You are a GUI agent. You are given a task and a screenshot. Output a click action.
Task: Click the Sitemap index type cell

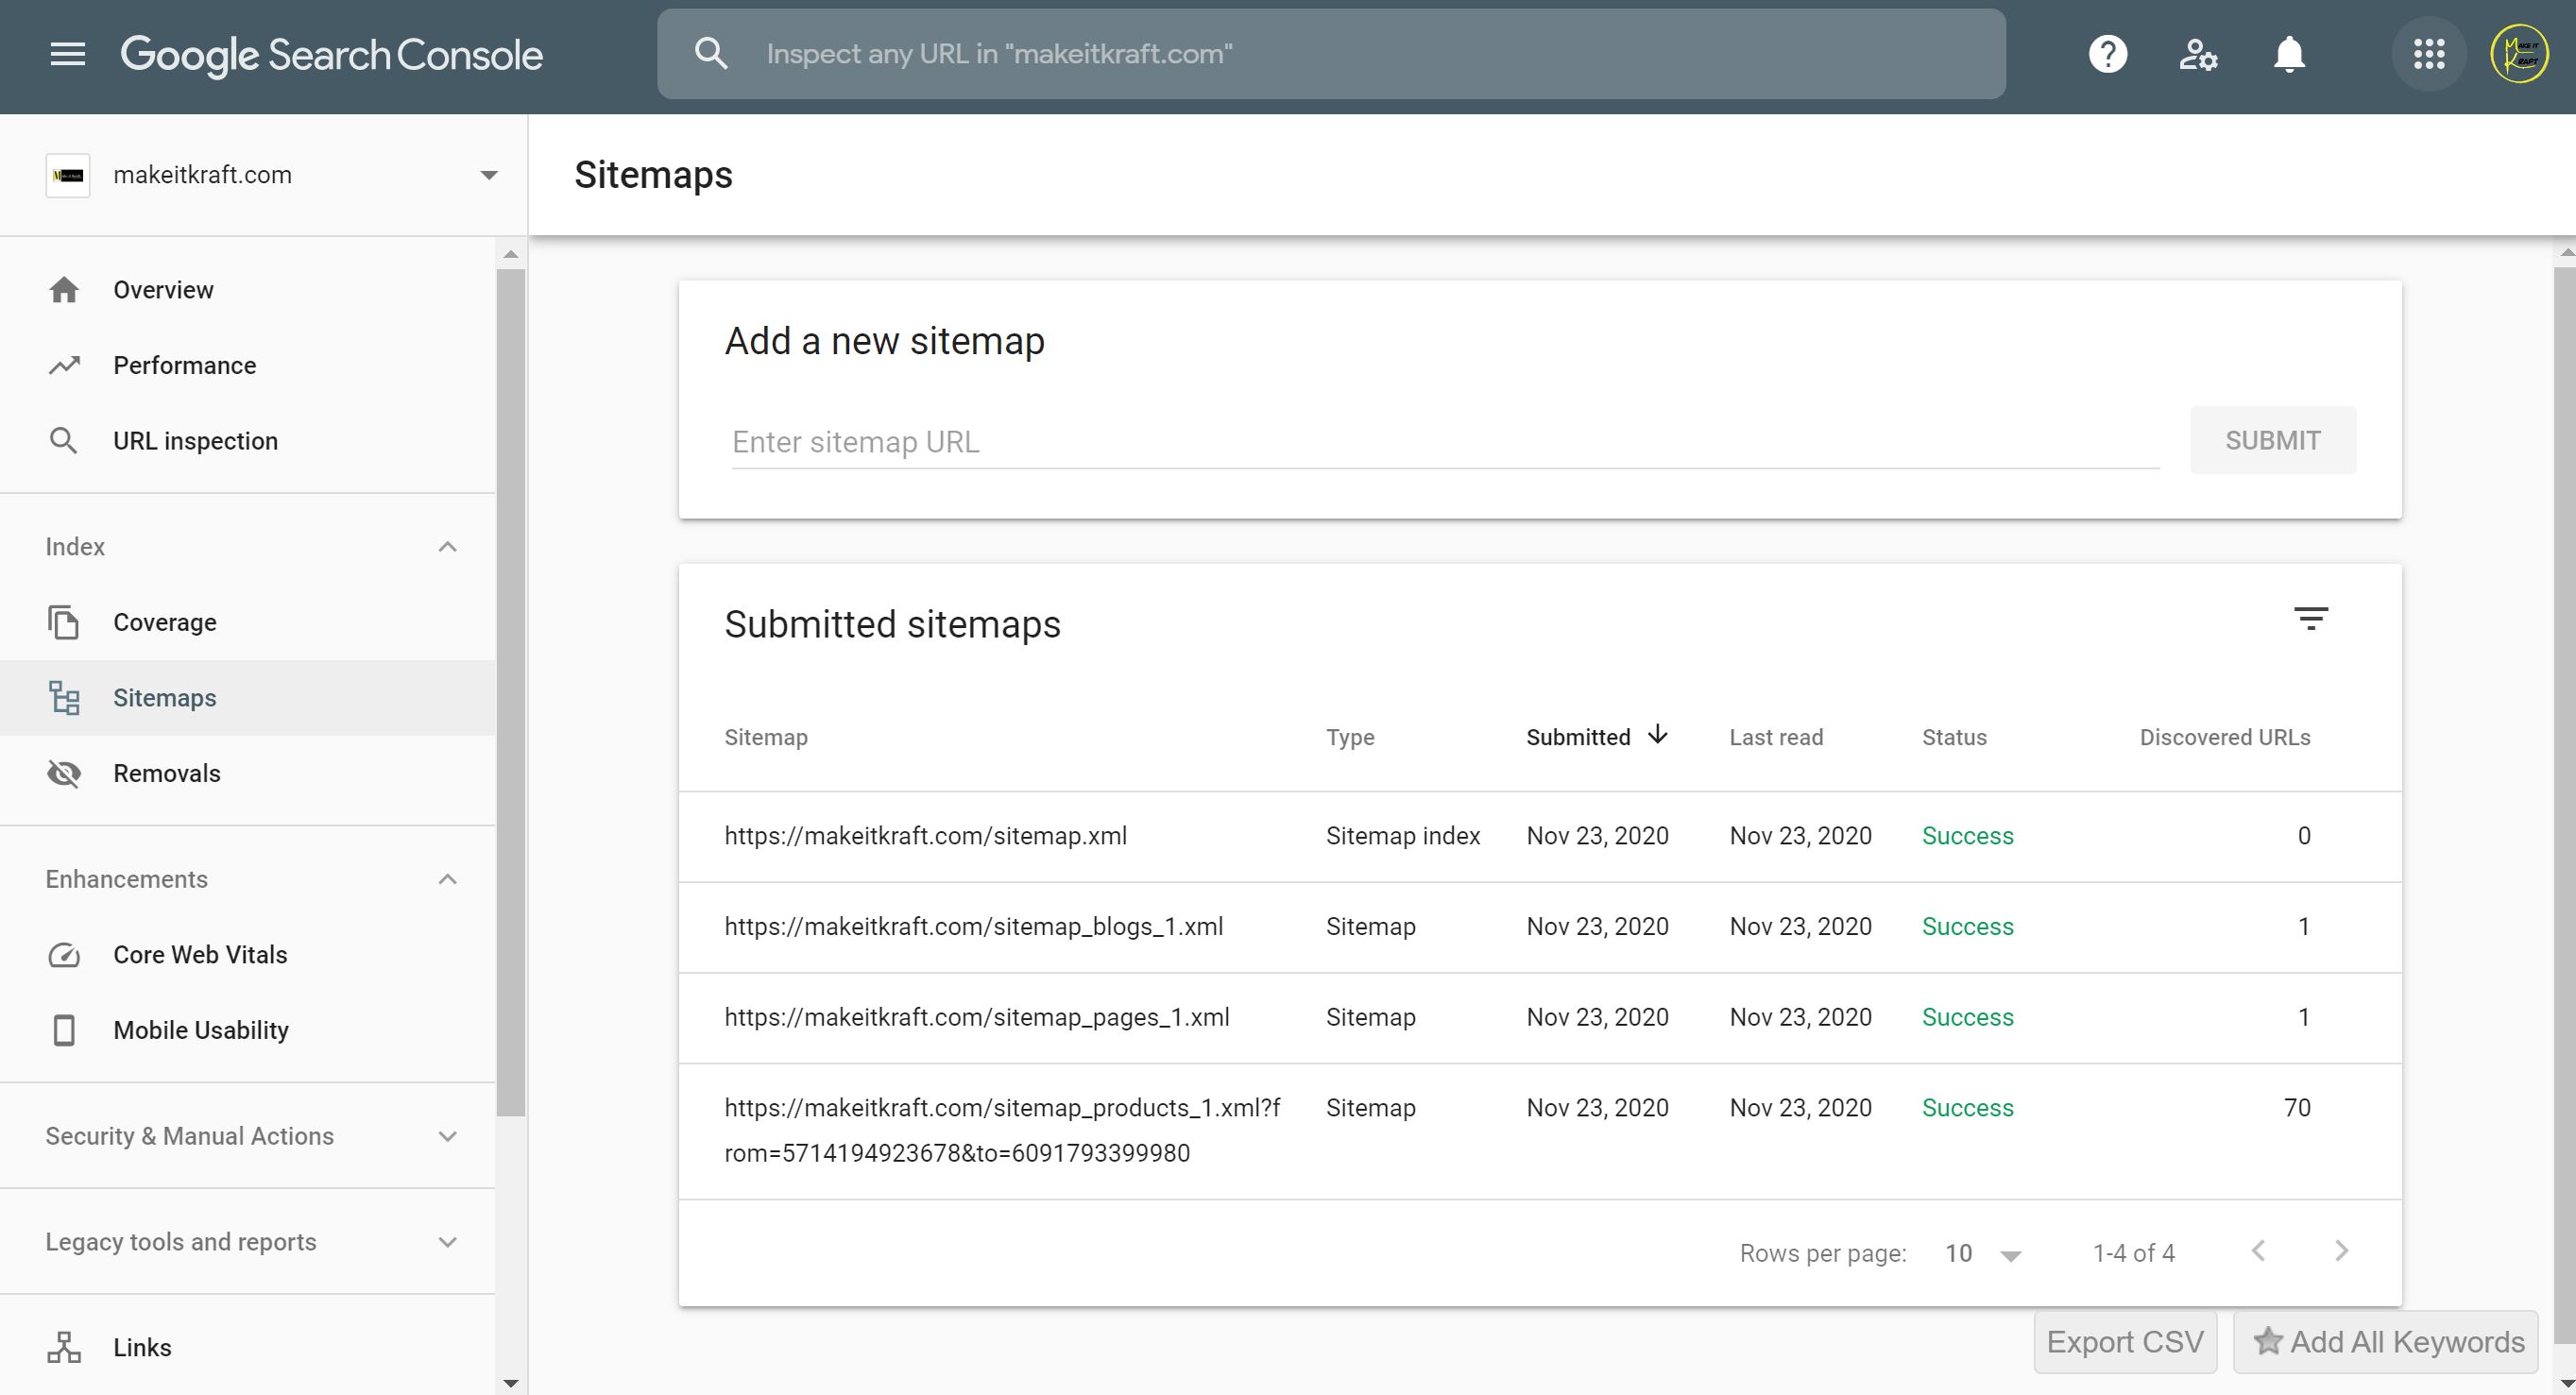coord(1403,836)
